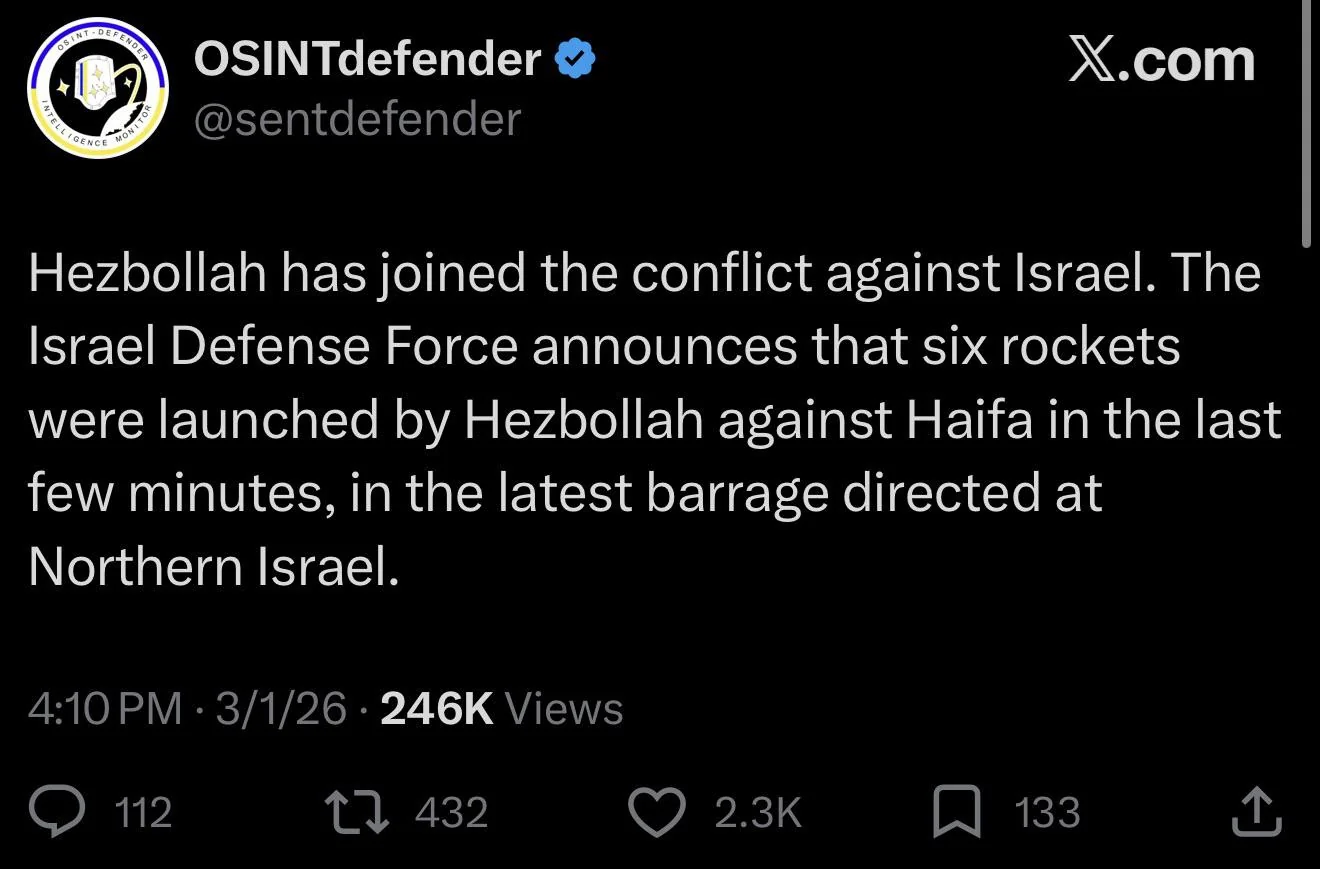This screenshot has height=869, width=1320.
Task: Click the 133 bookmarks count
Action: pyautogui.click(x=1048, y=812)
